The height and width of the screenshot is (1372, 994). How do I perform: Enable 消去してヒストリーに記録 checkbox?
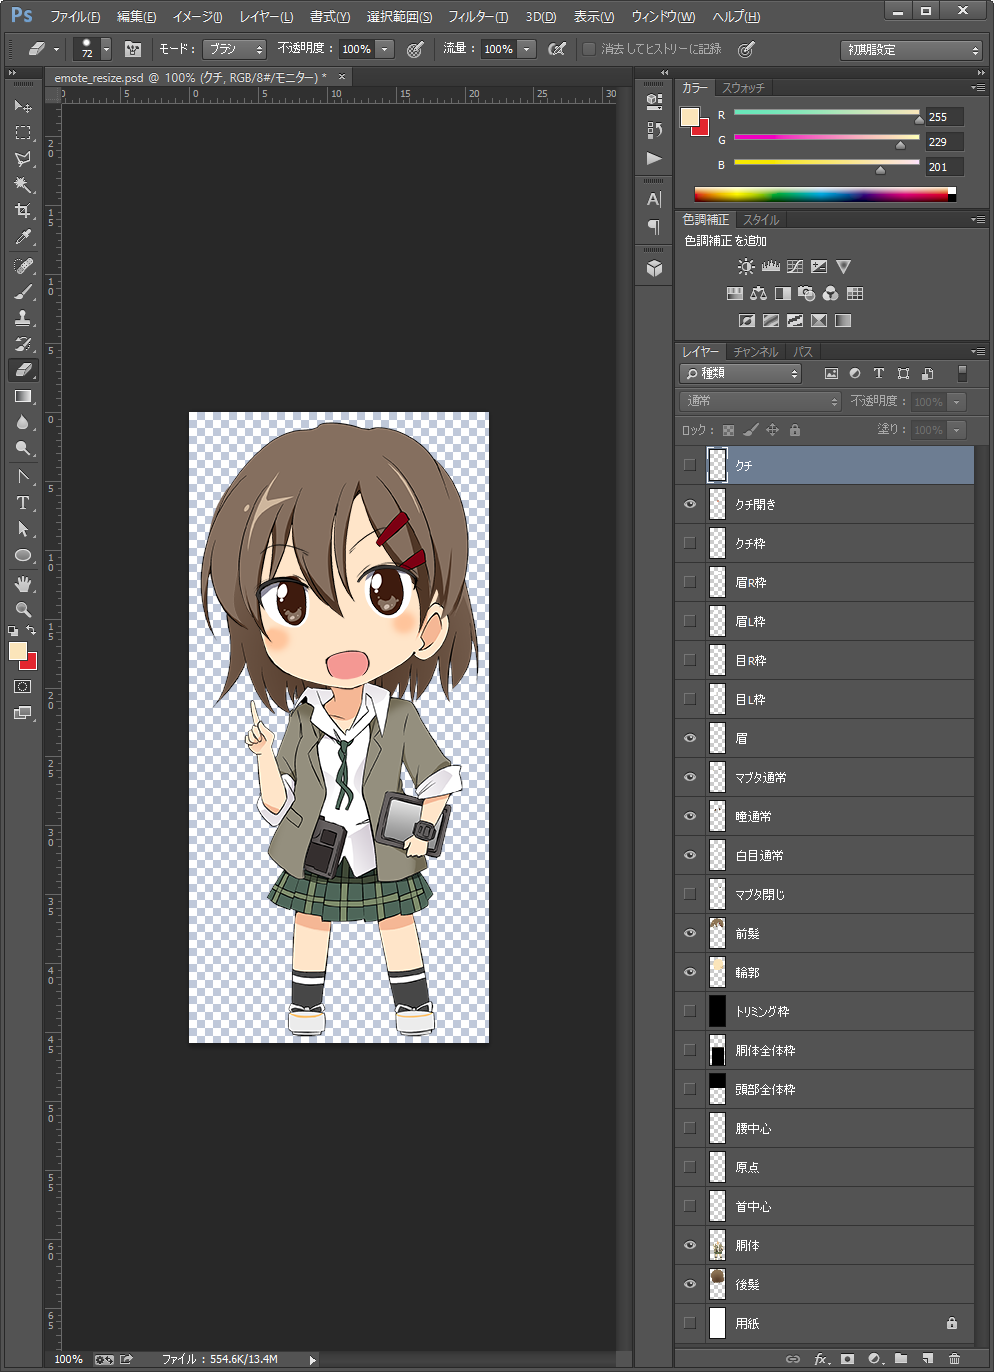click(589, 49)
